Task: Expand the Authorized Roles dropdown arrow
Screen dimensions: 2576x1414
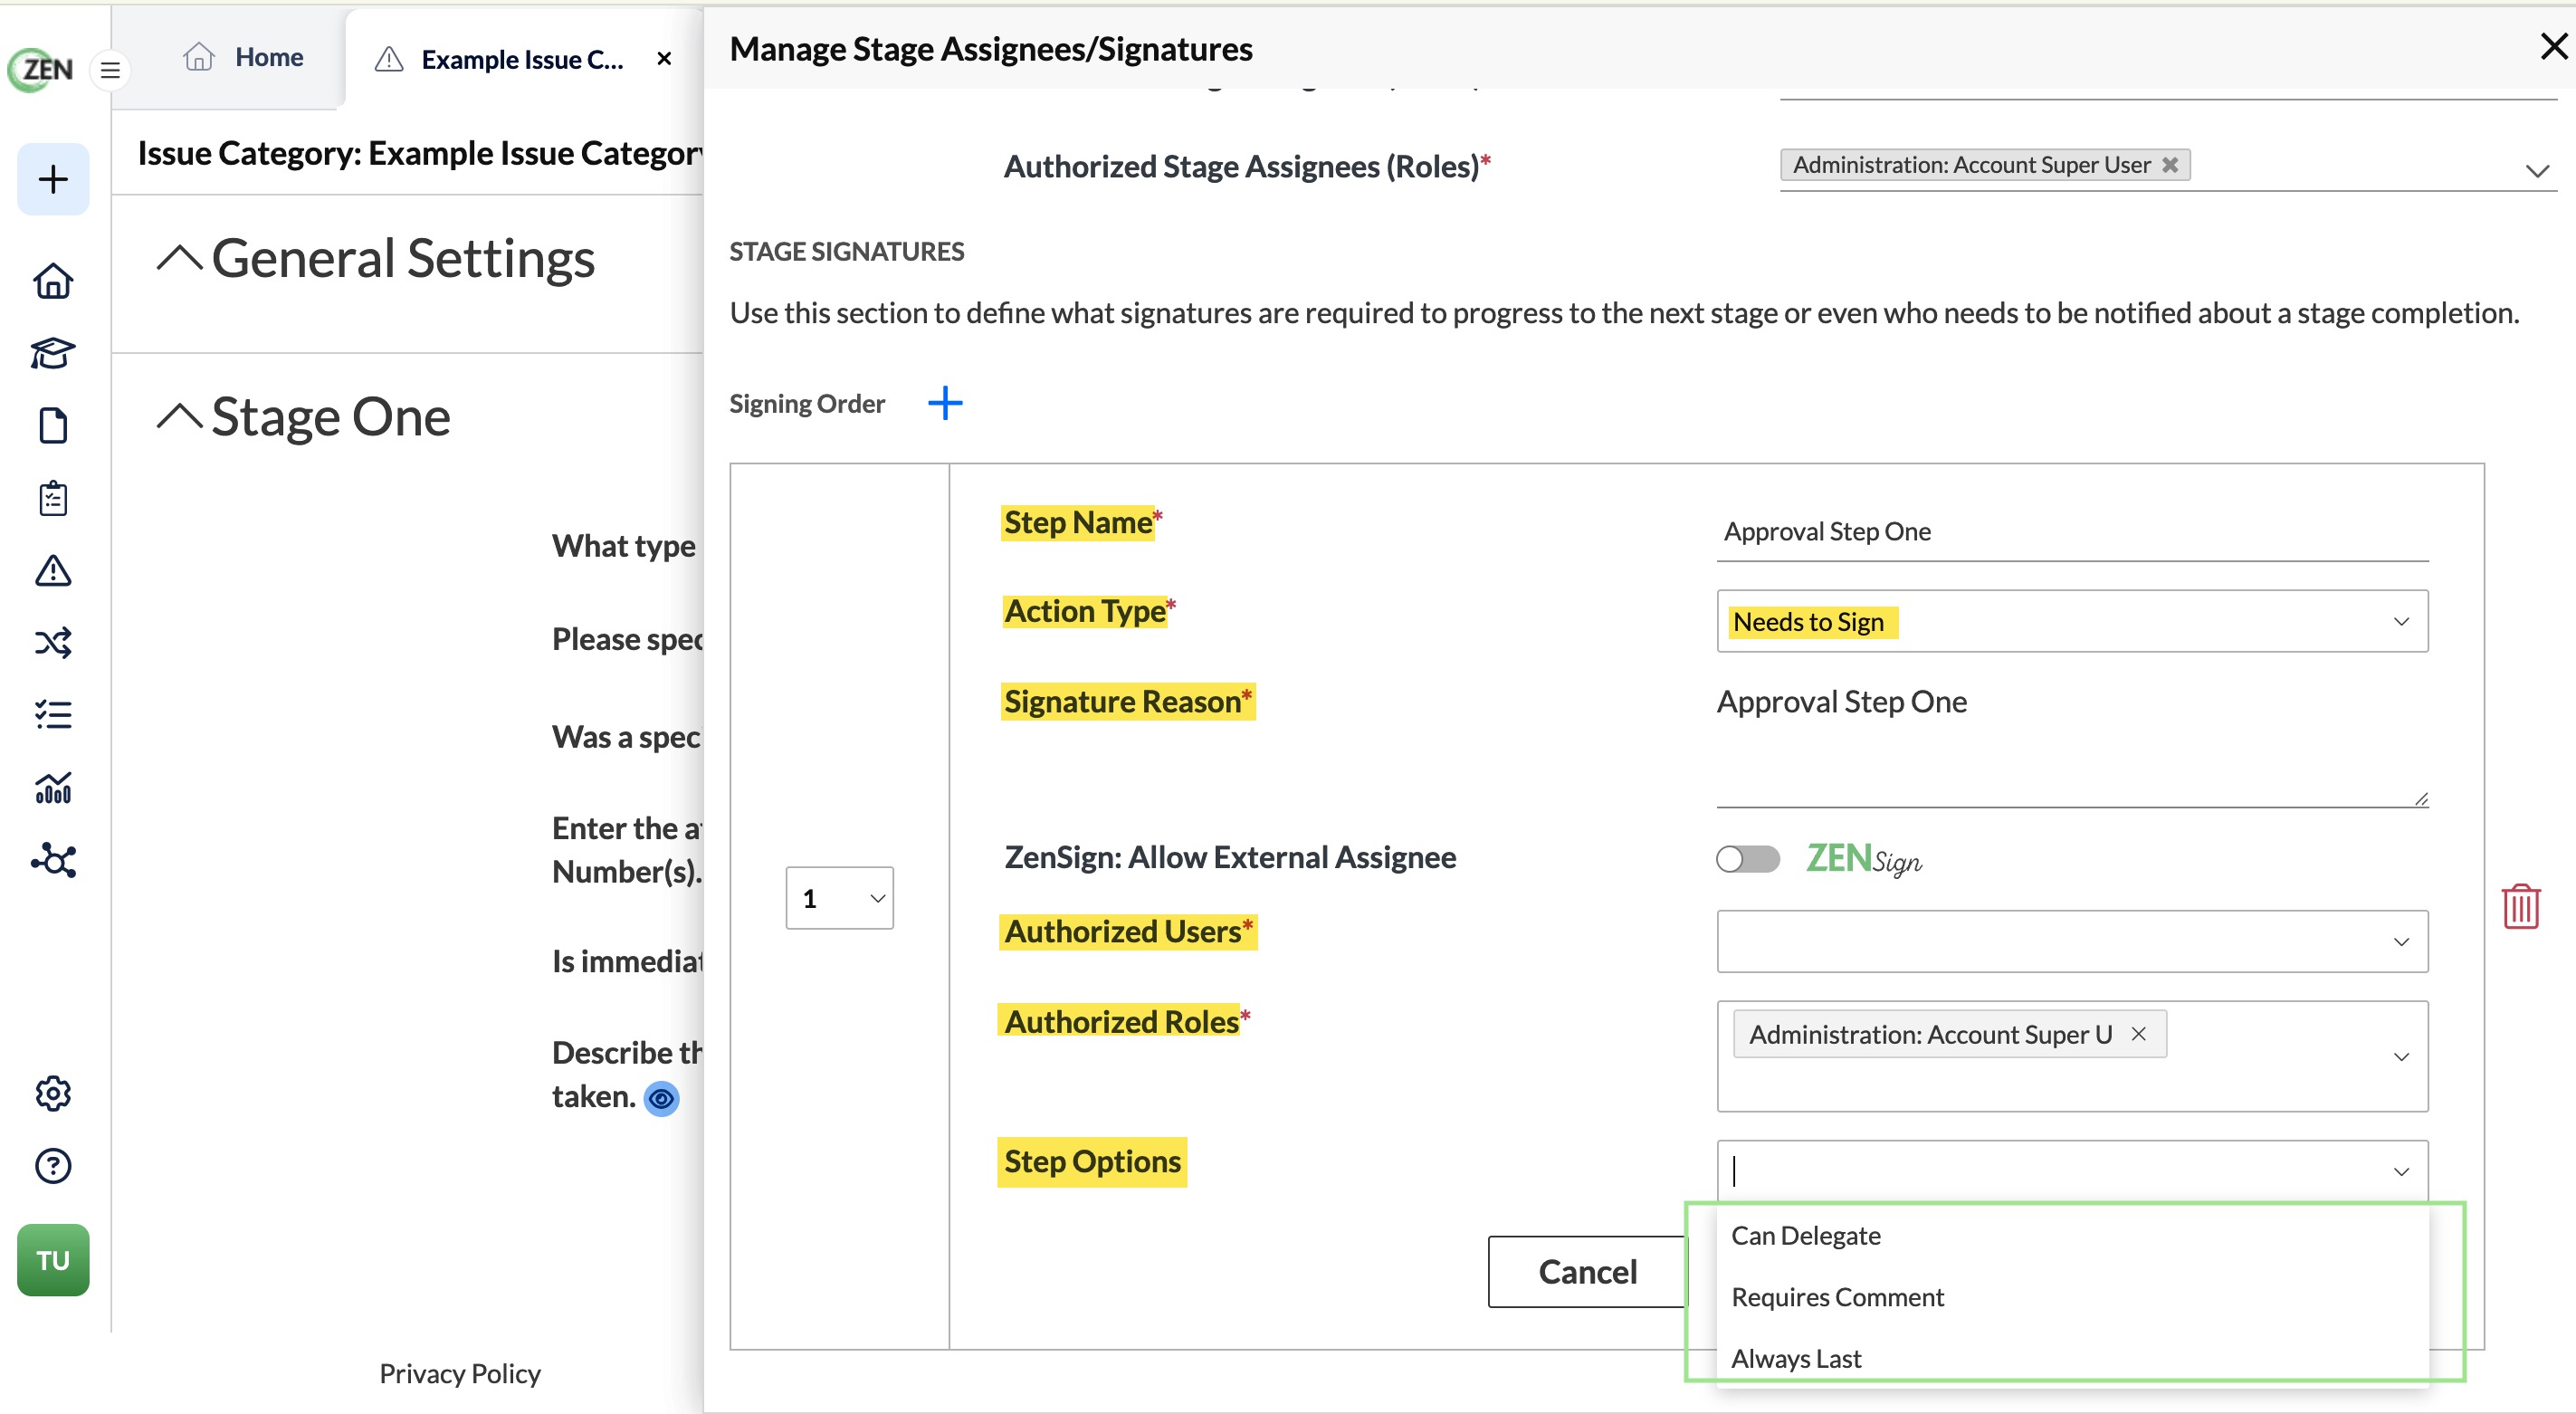Action: tap(2401, 1057)
